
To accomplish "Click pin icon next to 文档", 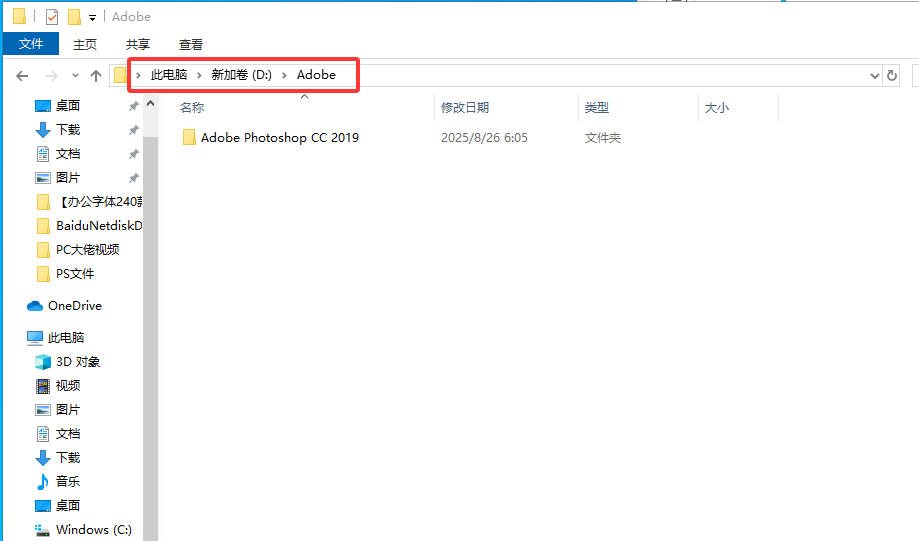I will click(x=134, y=154).
